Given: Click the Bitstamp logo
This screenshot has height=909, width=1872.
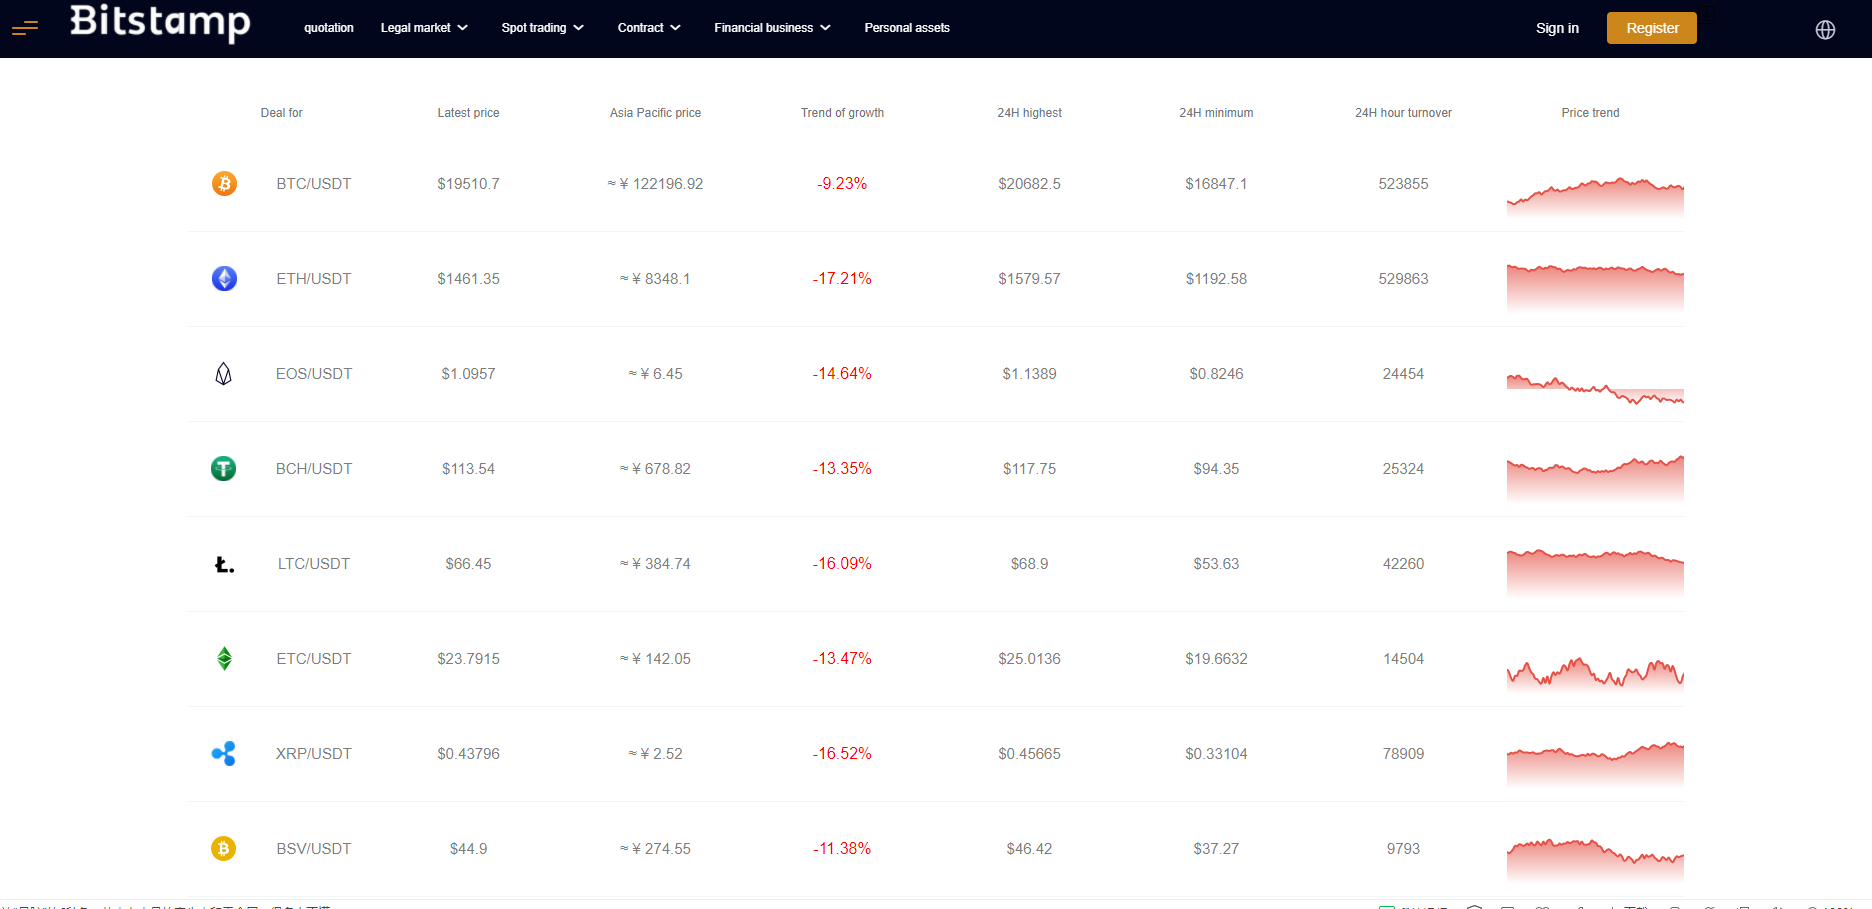Looking at the screenshot, I should (160, 22).
